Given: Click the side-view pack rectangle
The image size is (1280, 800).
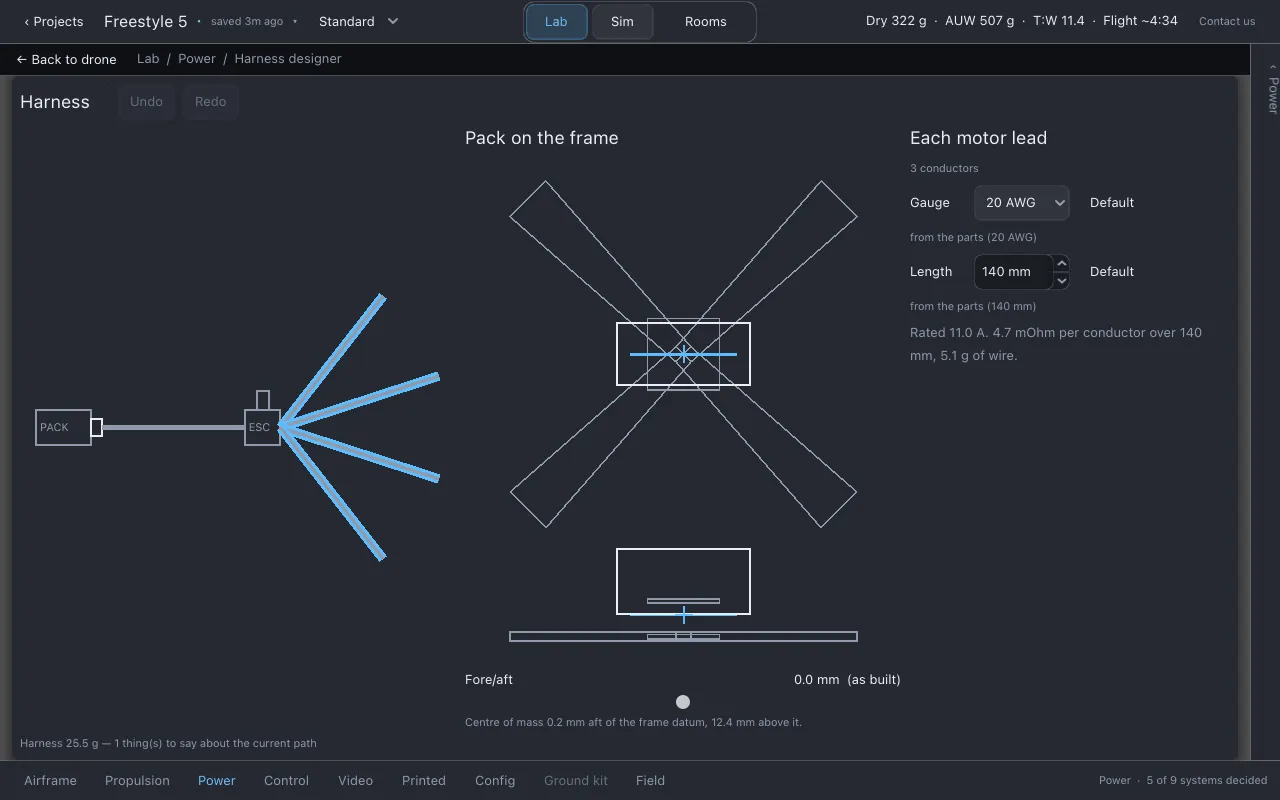Looking at the screenshot, I should pos(683,581).
